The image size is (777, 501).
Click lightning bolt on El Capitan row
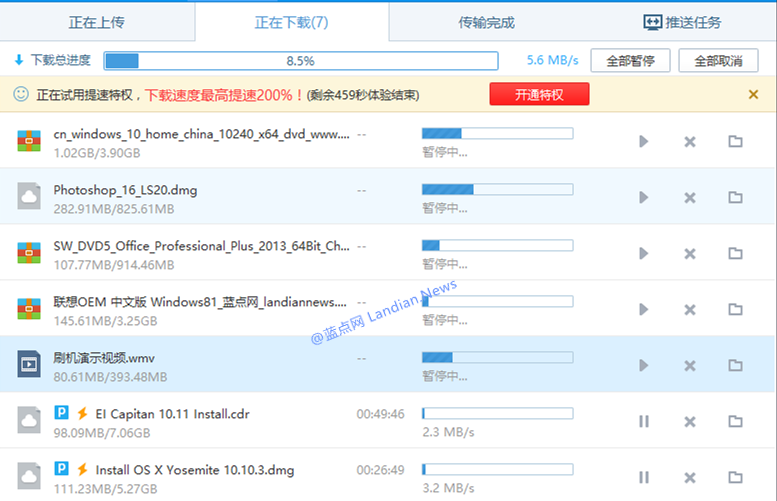pyautogui.click(x=82, y=413)
